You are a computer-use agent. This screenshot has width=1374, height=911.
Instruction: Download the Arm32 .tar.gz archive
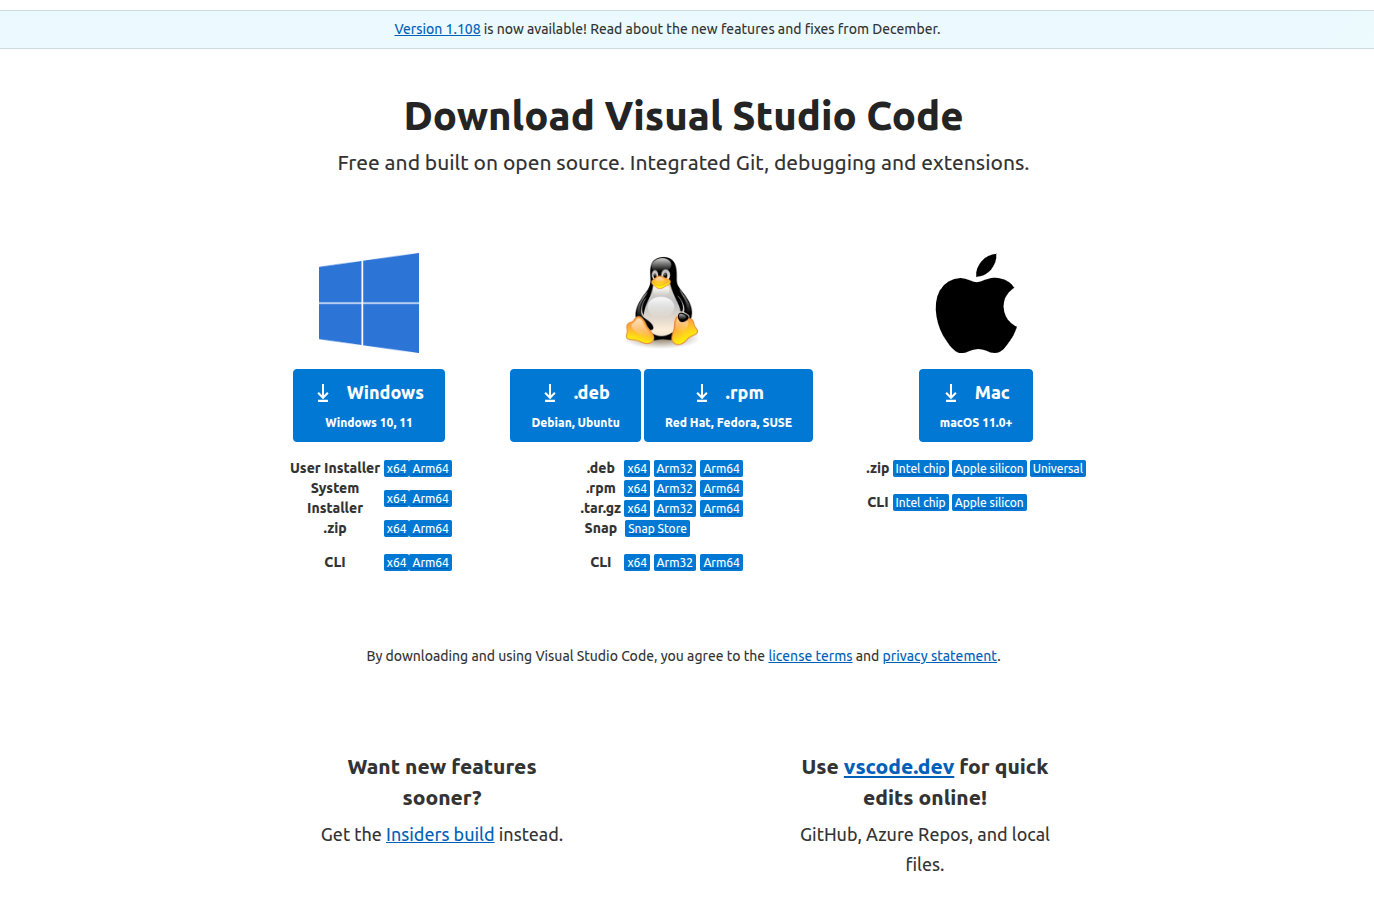point(674,508)
